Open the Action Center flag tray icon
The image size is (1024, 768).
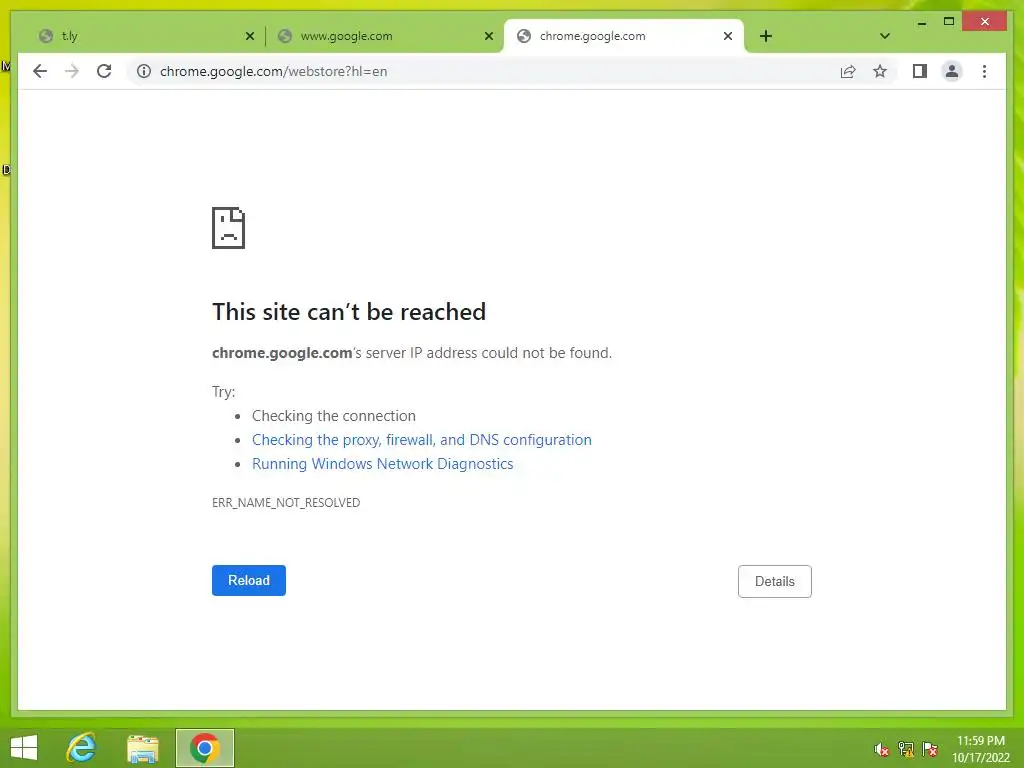coord(930,749)
